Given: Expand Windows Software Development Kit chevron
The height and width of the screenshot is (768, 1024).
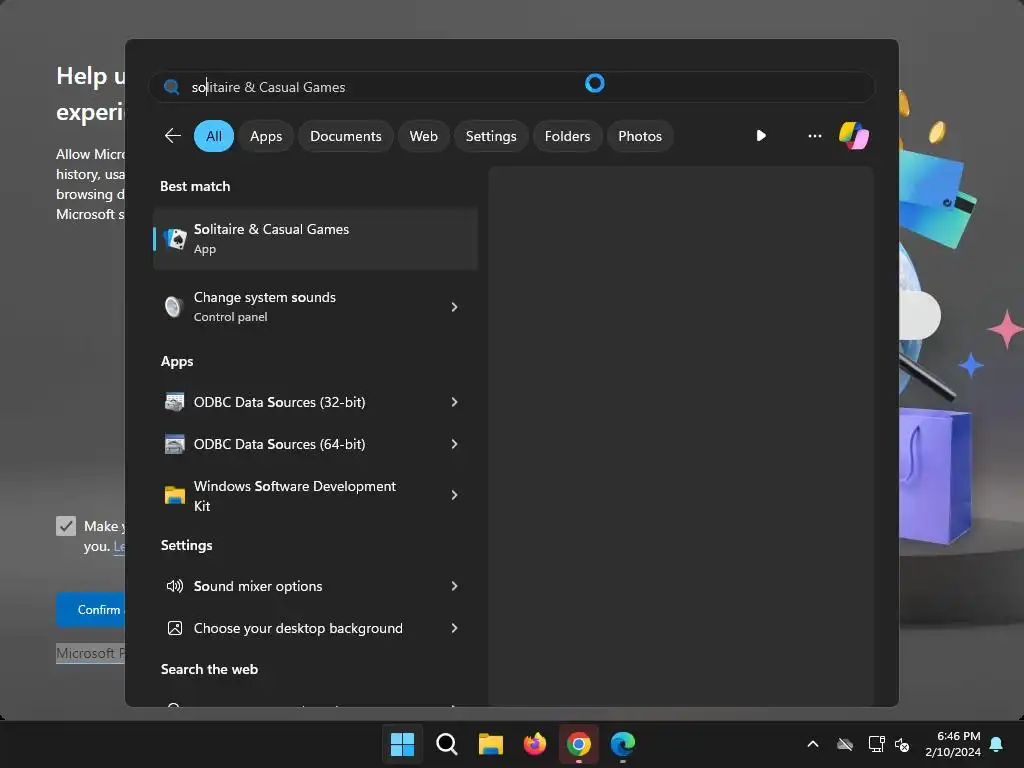Looking at the screenshot, I should (x=455, y=495).
